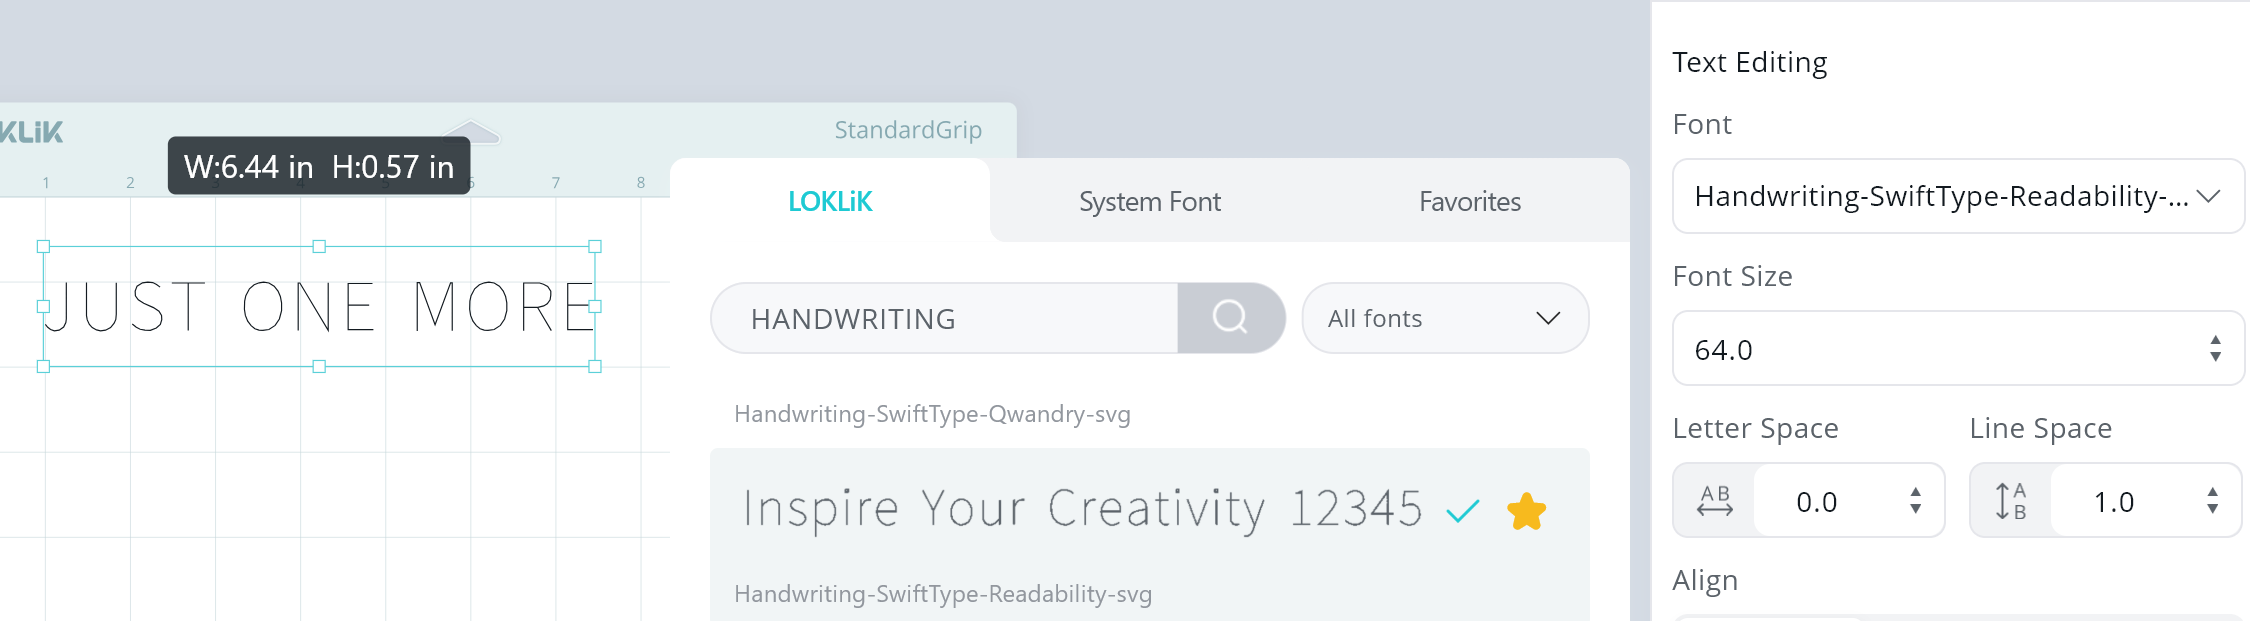Click the Handwriting-SwiftType-Readability-svg font name
2250x621 pixels.
point(943,594)
